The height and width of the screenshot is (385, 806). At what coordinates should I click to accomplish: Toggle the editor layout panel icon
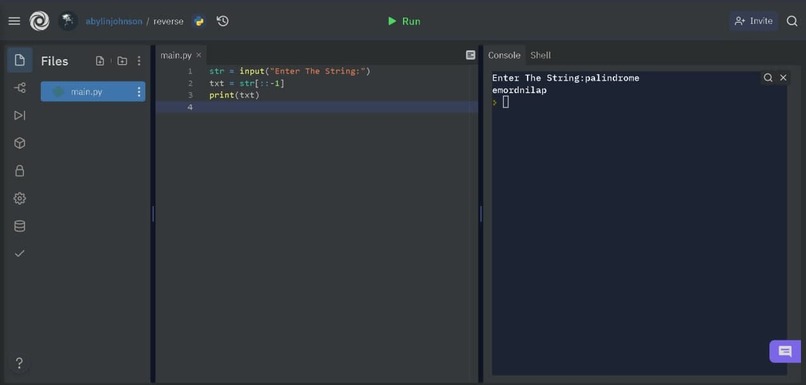click(470, 55)
